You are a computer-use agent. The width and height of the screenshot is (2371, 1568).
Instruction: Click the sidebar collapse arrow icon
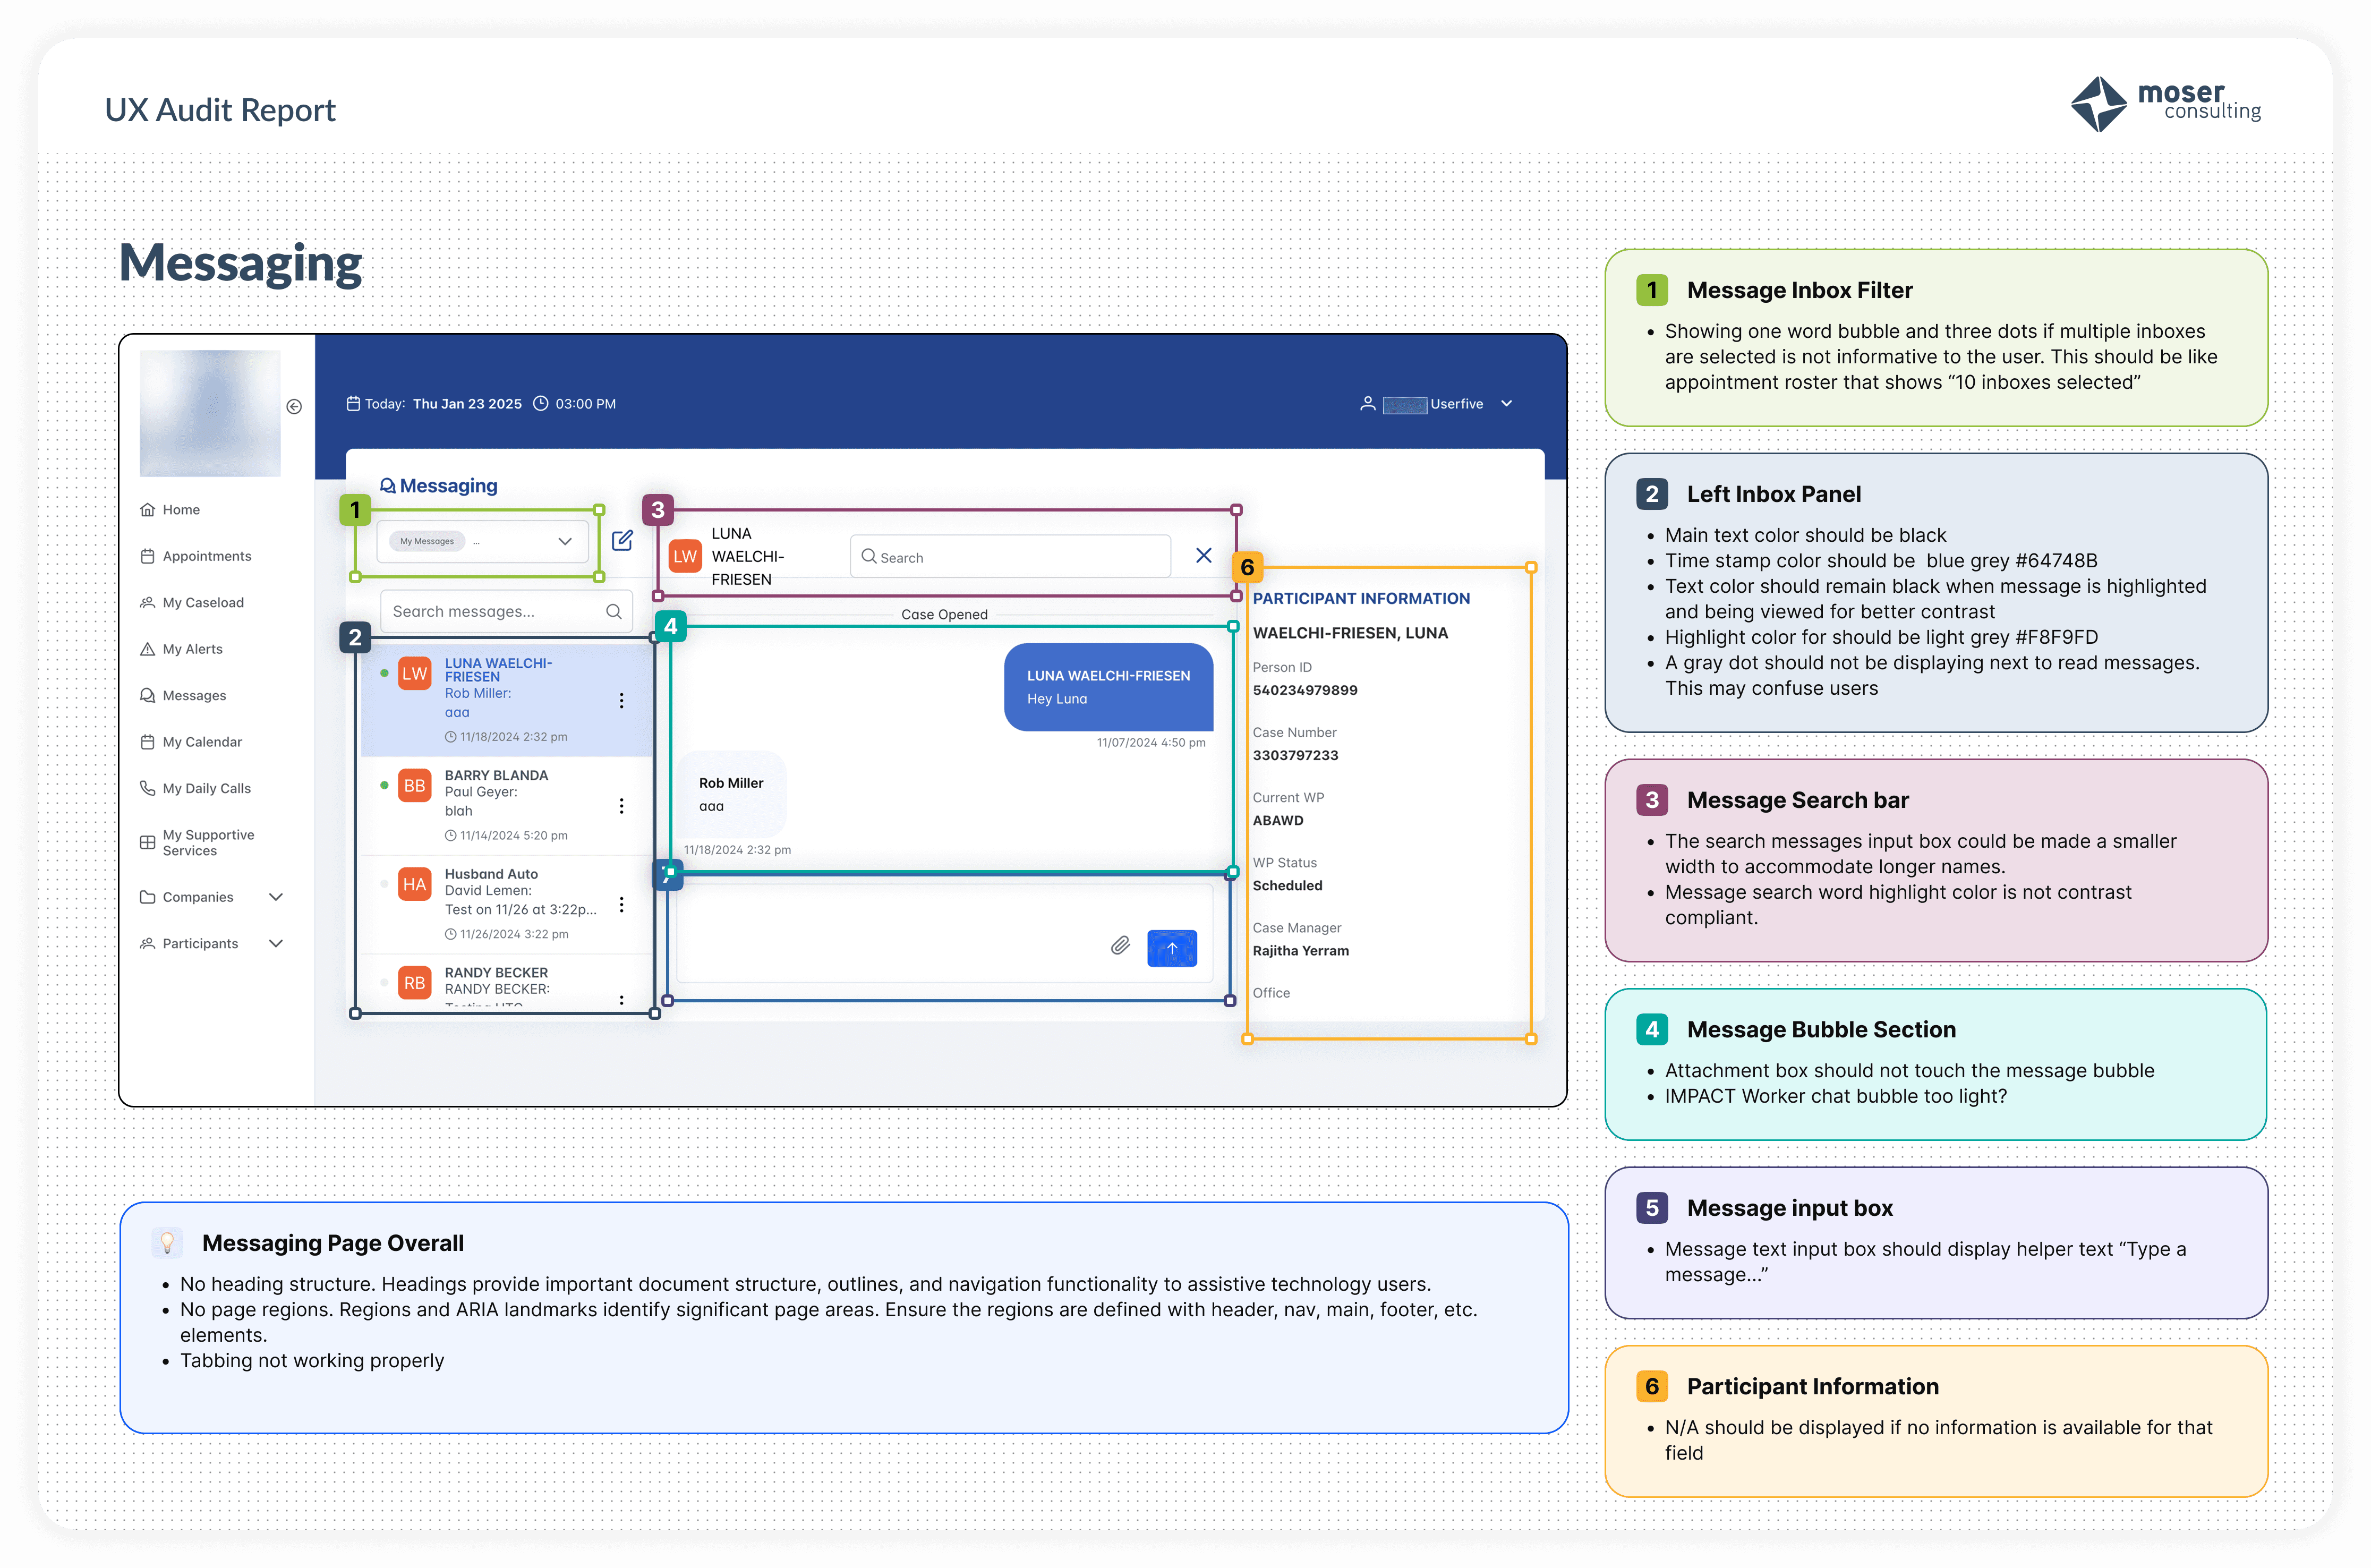[294, 406]
